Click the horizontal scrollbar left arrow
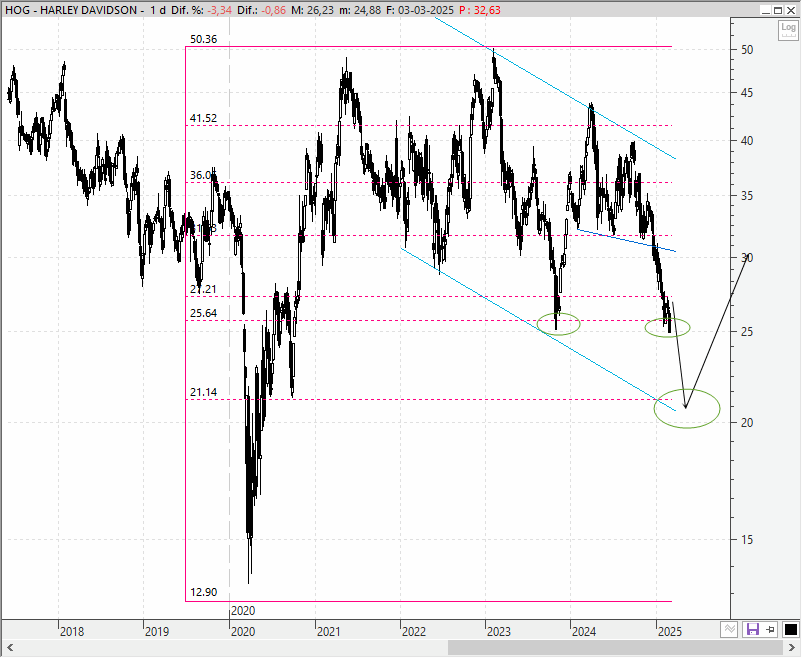 (x=10, y=647)
